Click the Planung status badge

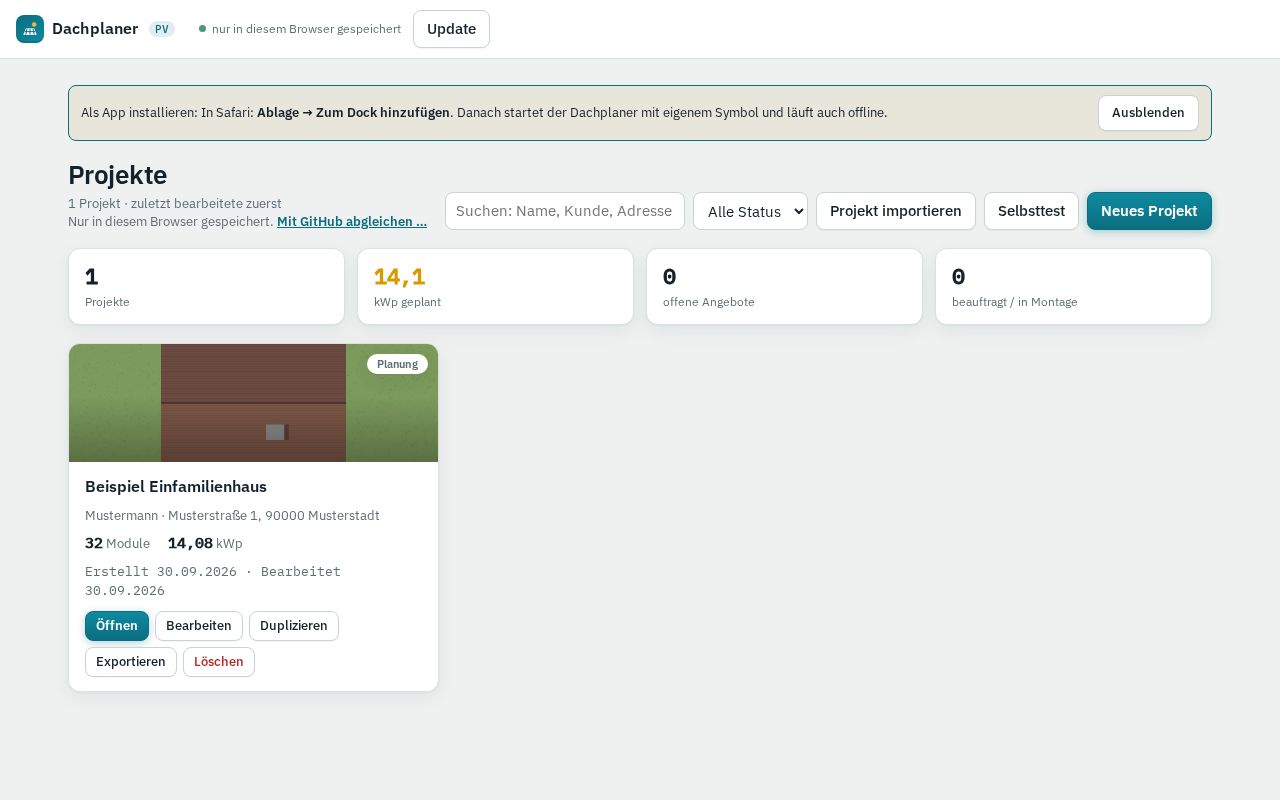397,364
